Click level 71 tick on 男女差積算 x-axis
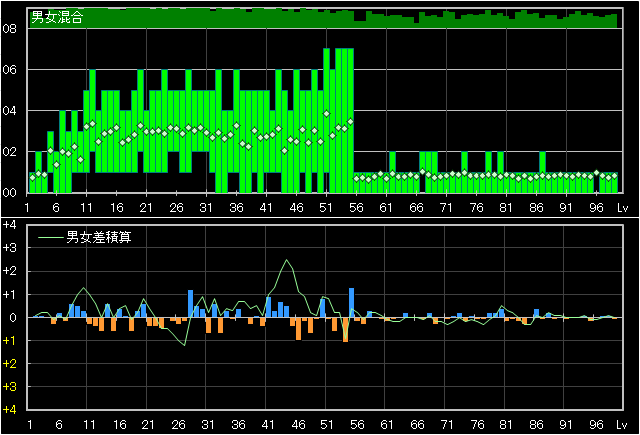This screenshot has height=435, width=640. pos(447,425)
